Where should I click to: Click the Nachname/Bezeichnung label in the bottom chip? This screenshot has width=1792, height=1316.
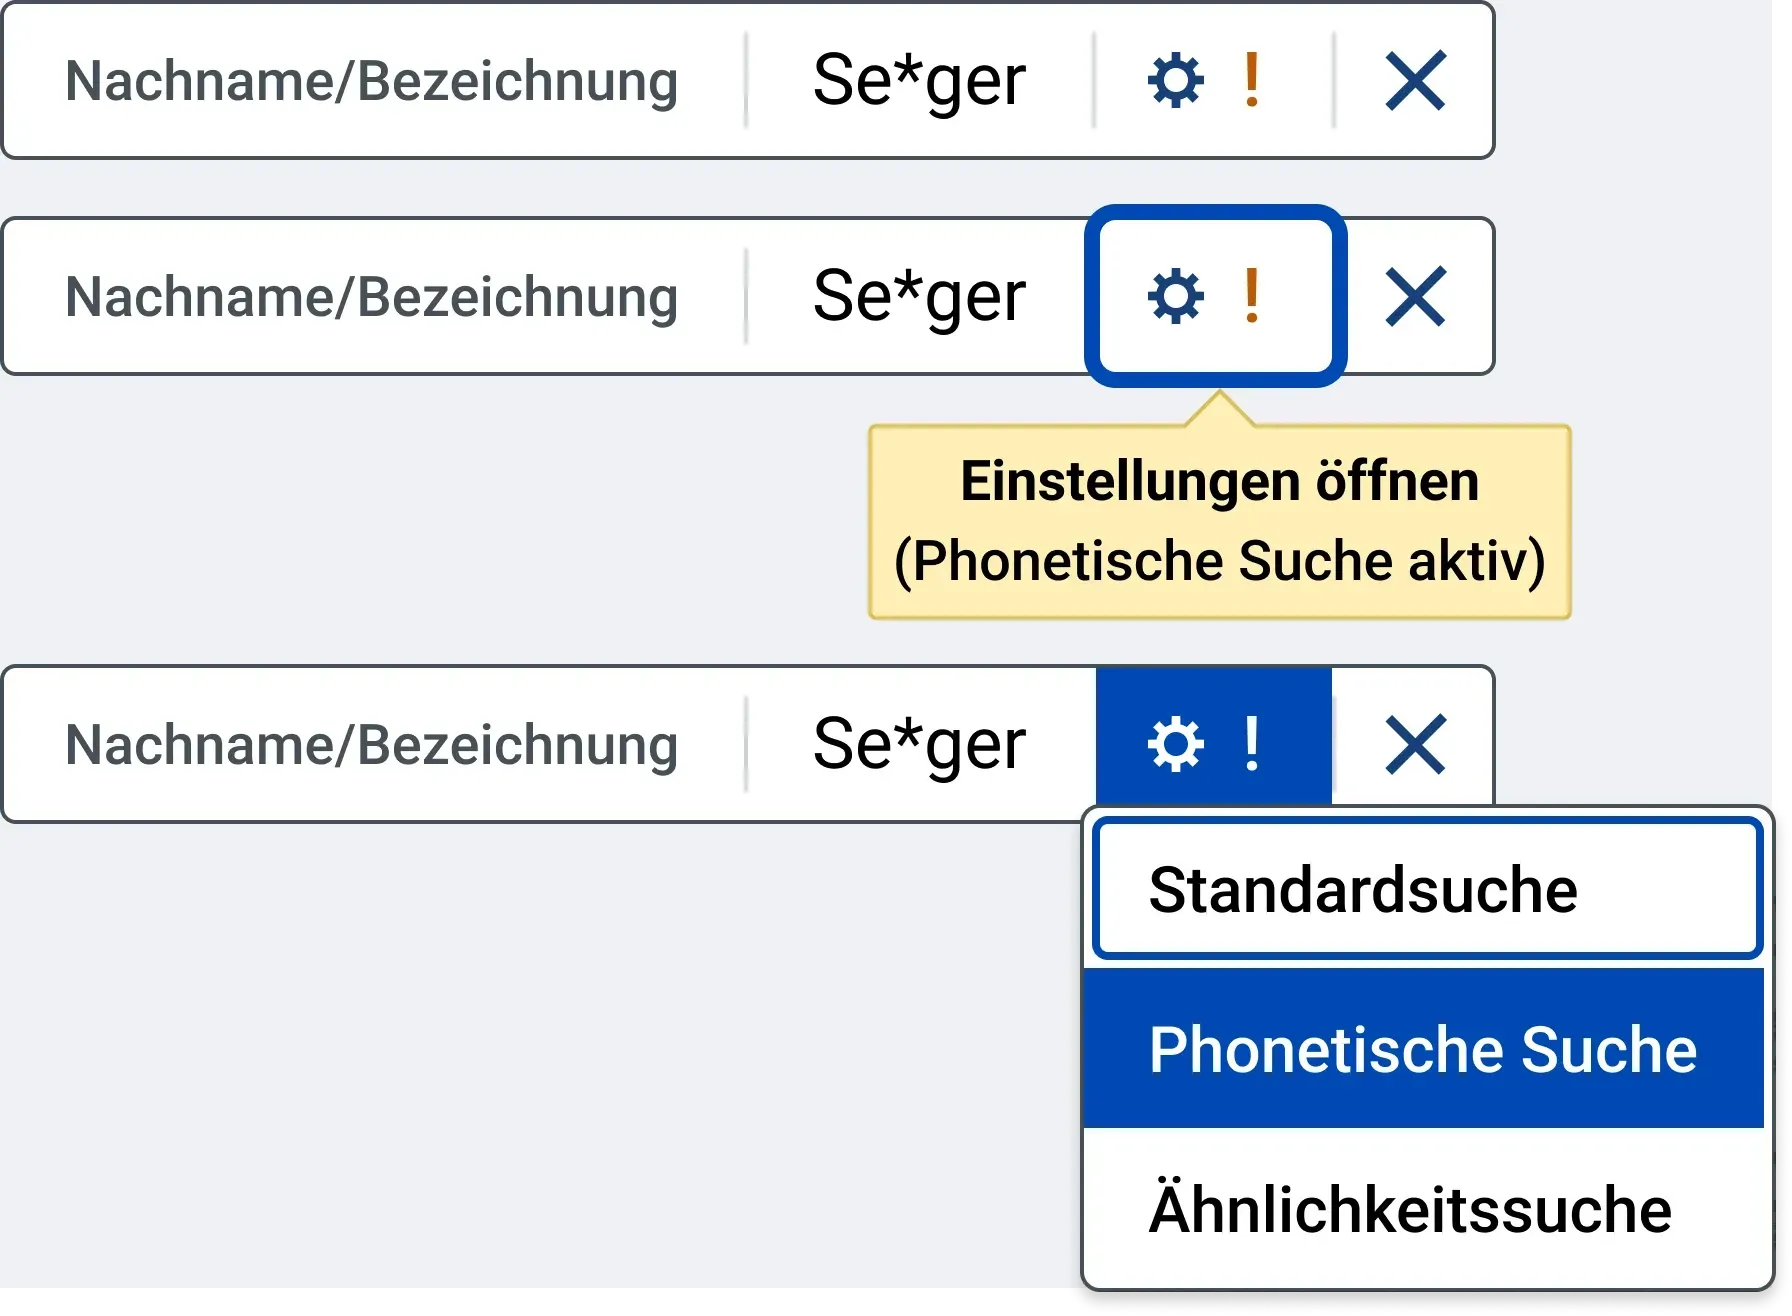click(371, 746)
